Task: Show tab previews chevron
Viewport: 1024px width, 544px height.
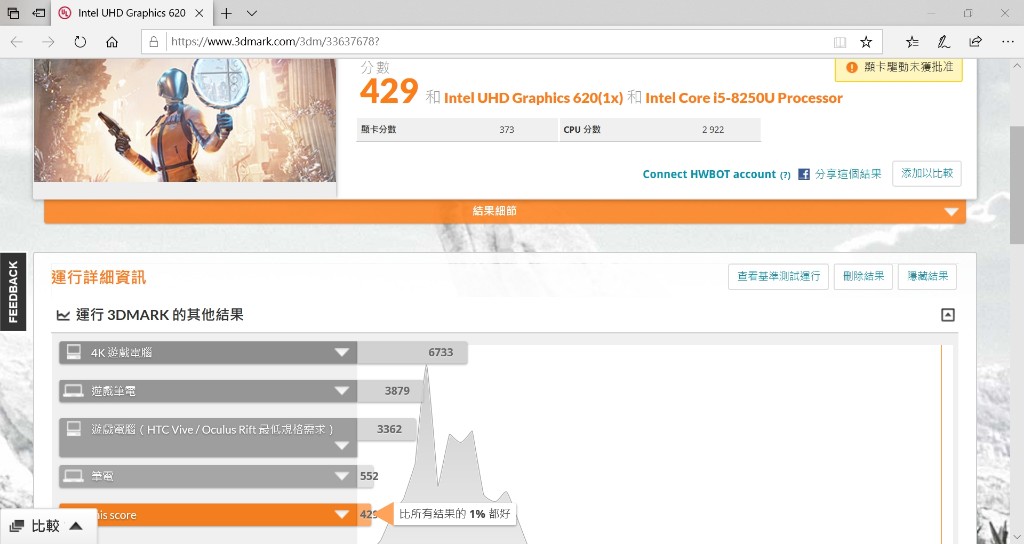Action: 251,13
